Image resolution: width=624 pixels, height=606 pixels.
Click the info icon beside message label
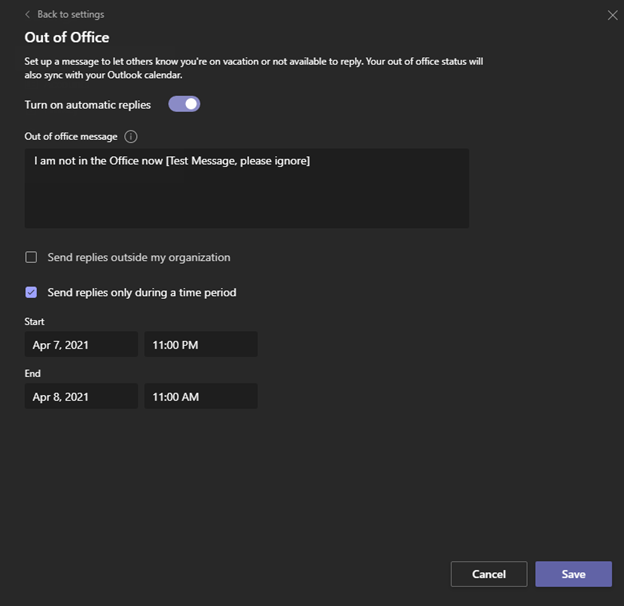131,137
